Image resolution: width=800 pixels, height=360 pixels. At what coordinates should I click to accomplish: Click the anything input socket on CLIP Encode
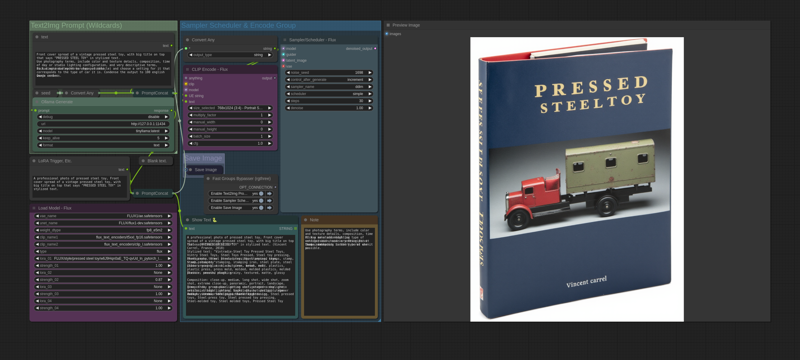coord(186,78)
